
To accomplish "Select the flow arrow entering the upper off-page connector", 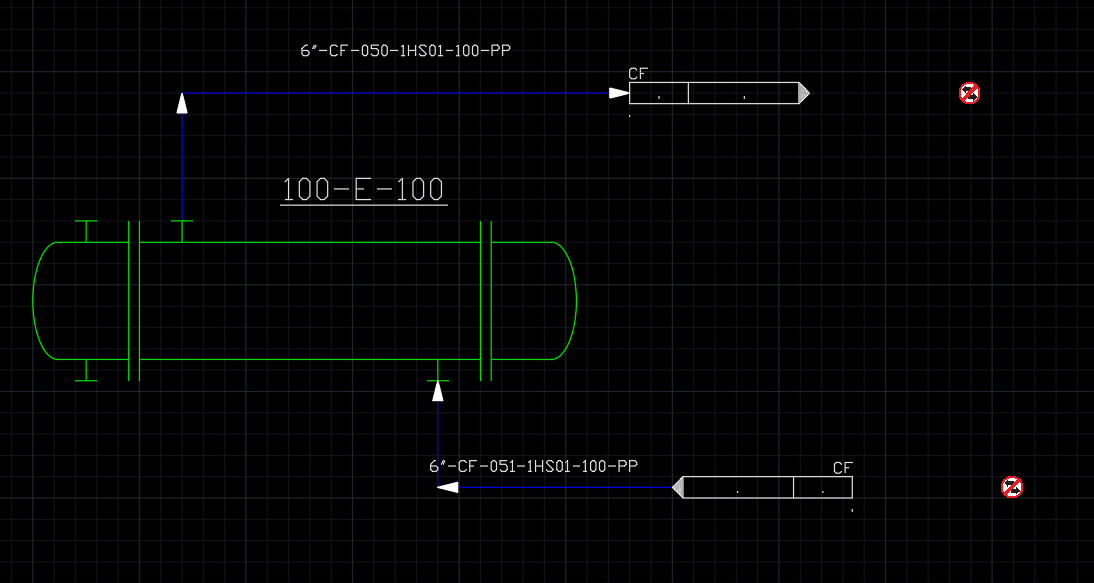I will (619, 93).
